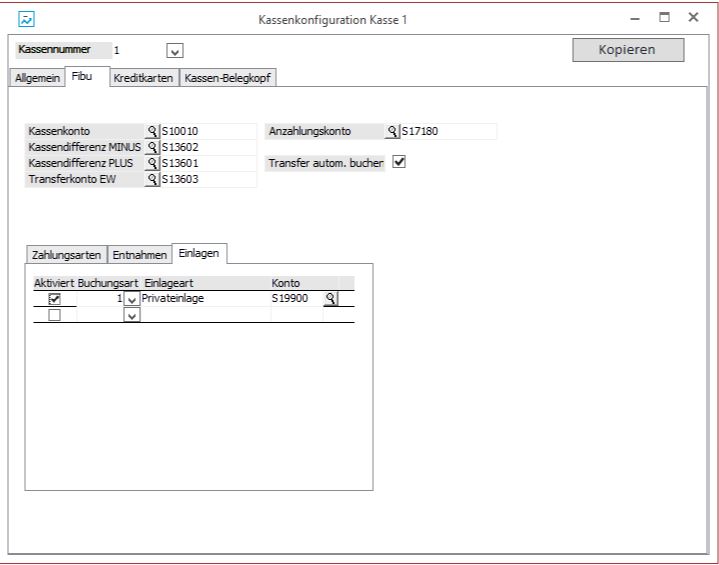Select the Kassen-Belegkopf tab
This screenshot has height=565, width=719.
[x=228, y=77]
